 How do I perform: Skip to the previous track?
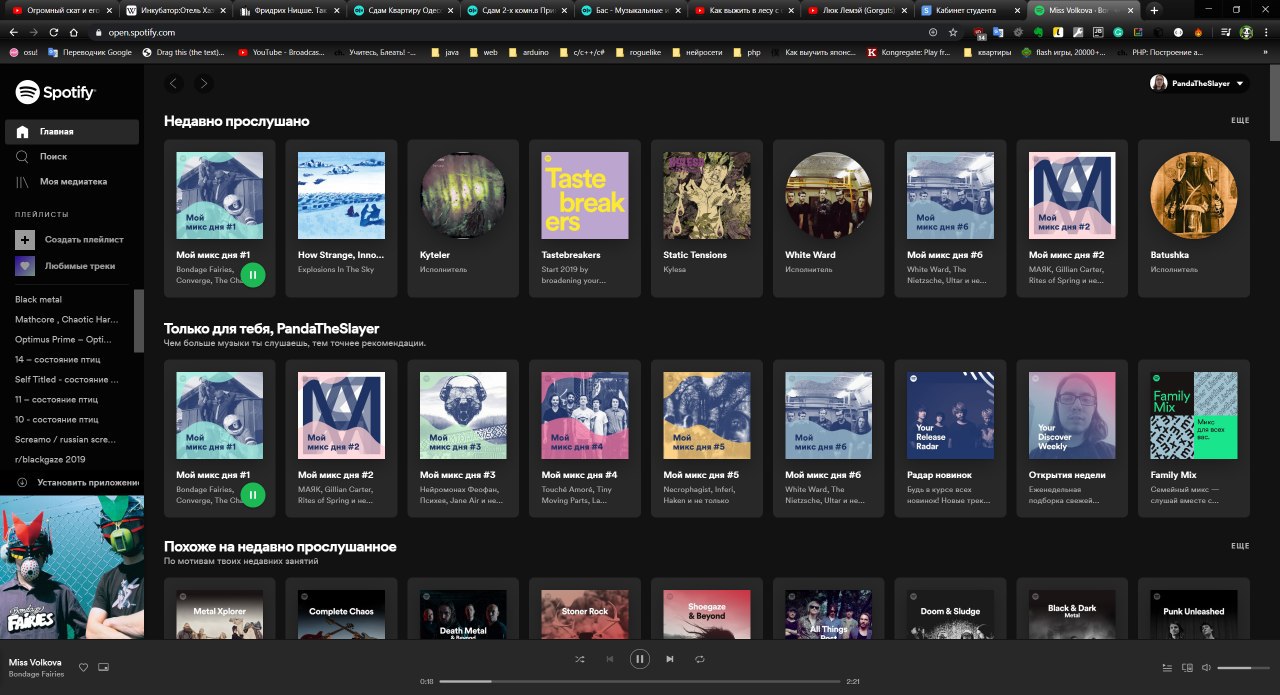[610, 659]
